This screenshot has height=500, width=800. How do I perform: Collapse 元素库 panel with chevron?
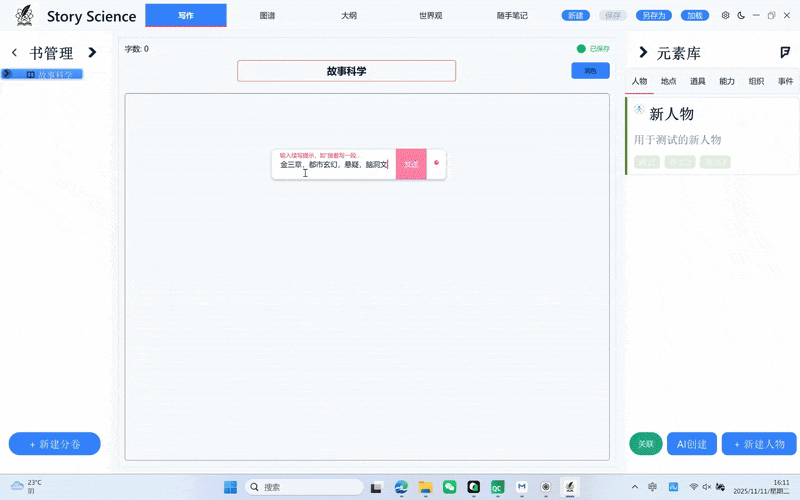[x=643, y=52]
